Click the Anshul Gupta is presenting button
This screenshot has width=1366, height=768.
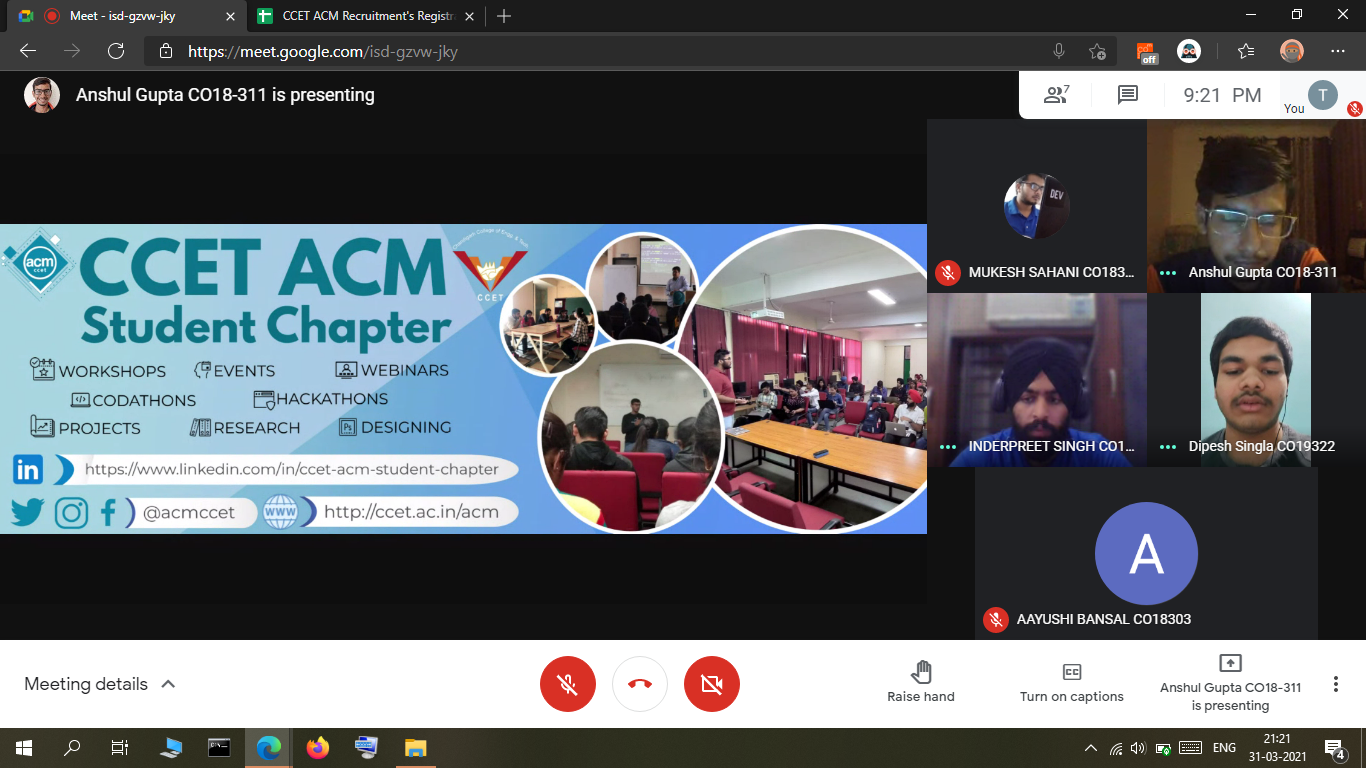tap(1230, 684)
